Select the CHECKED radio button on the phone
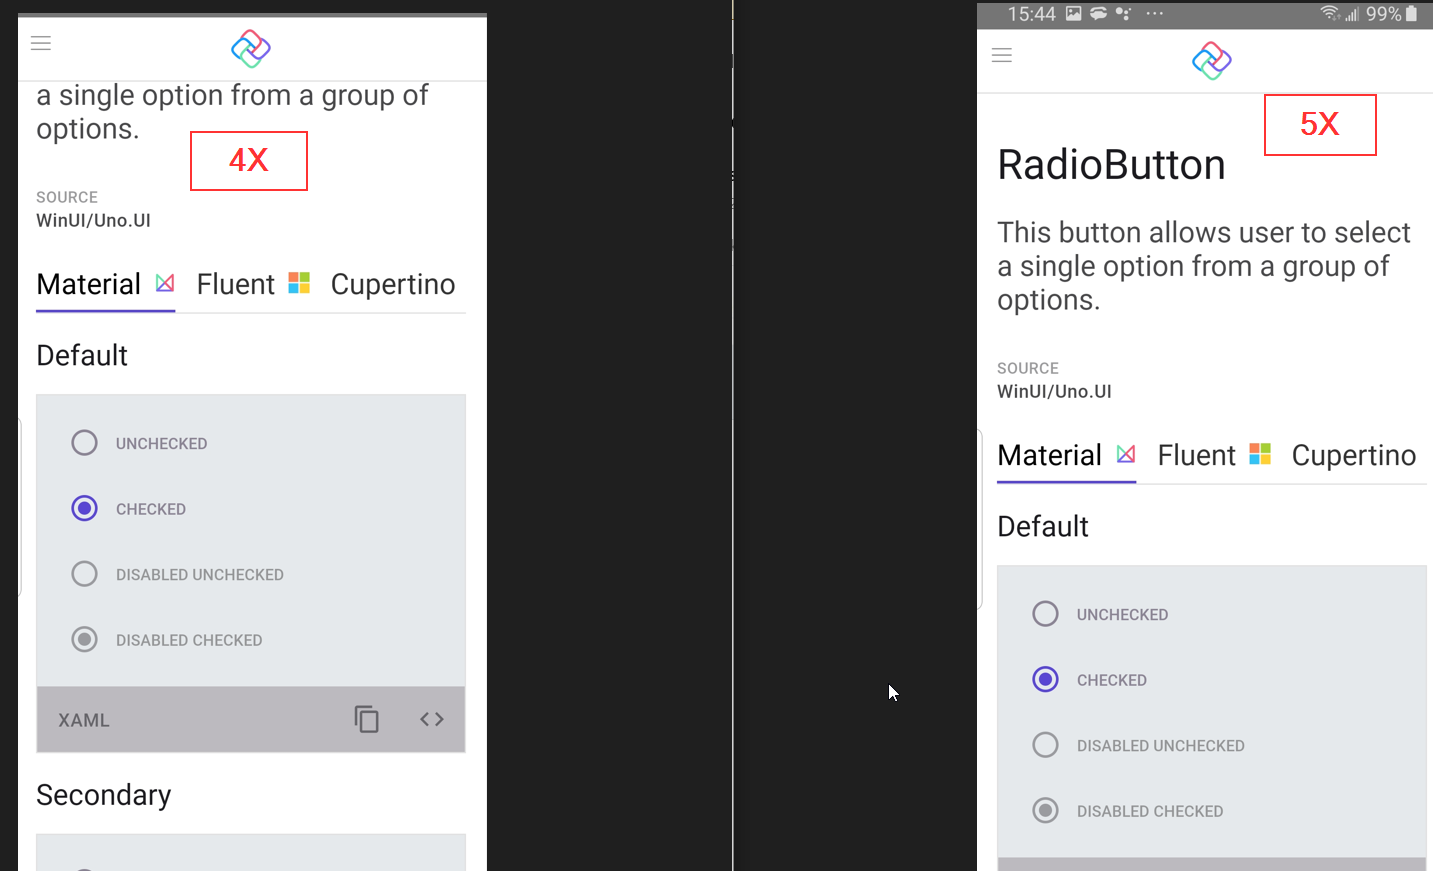The image size is (1433, 871). [x=1045, y=679]
